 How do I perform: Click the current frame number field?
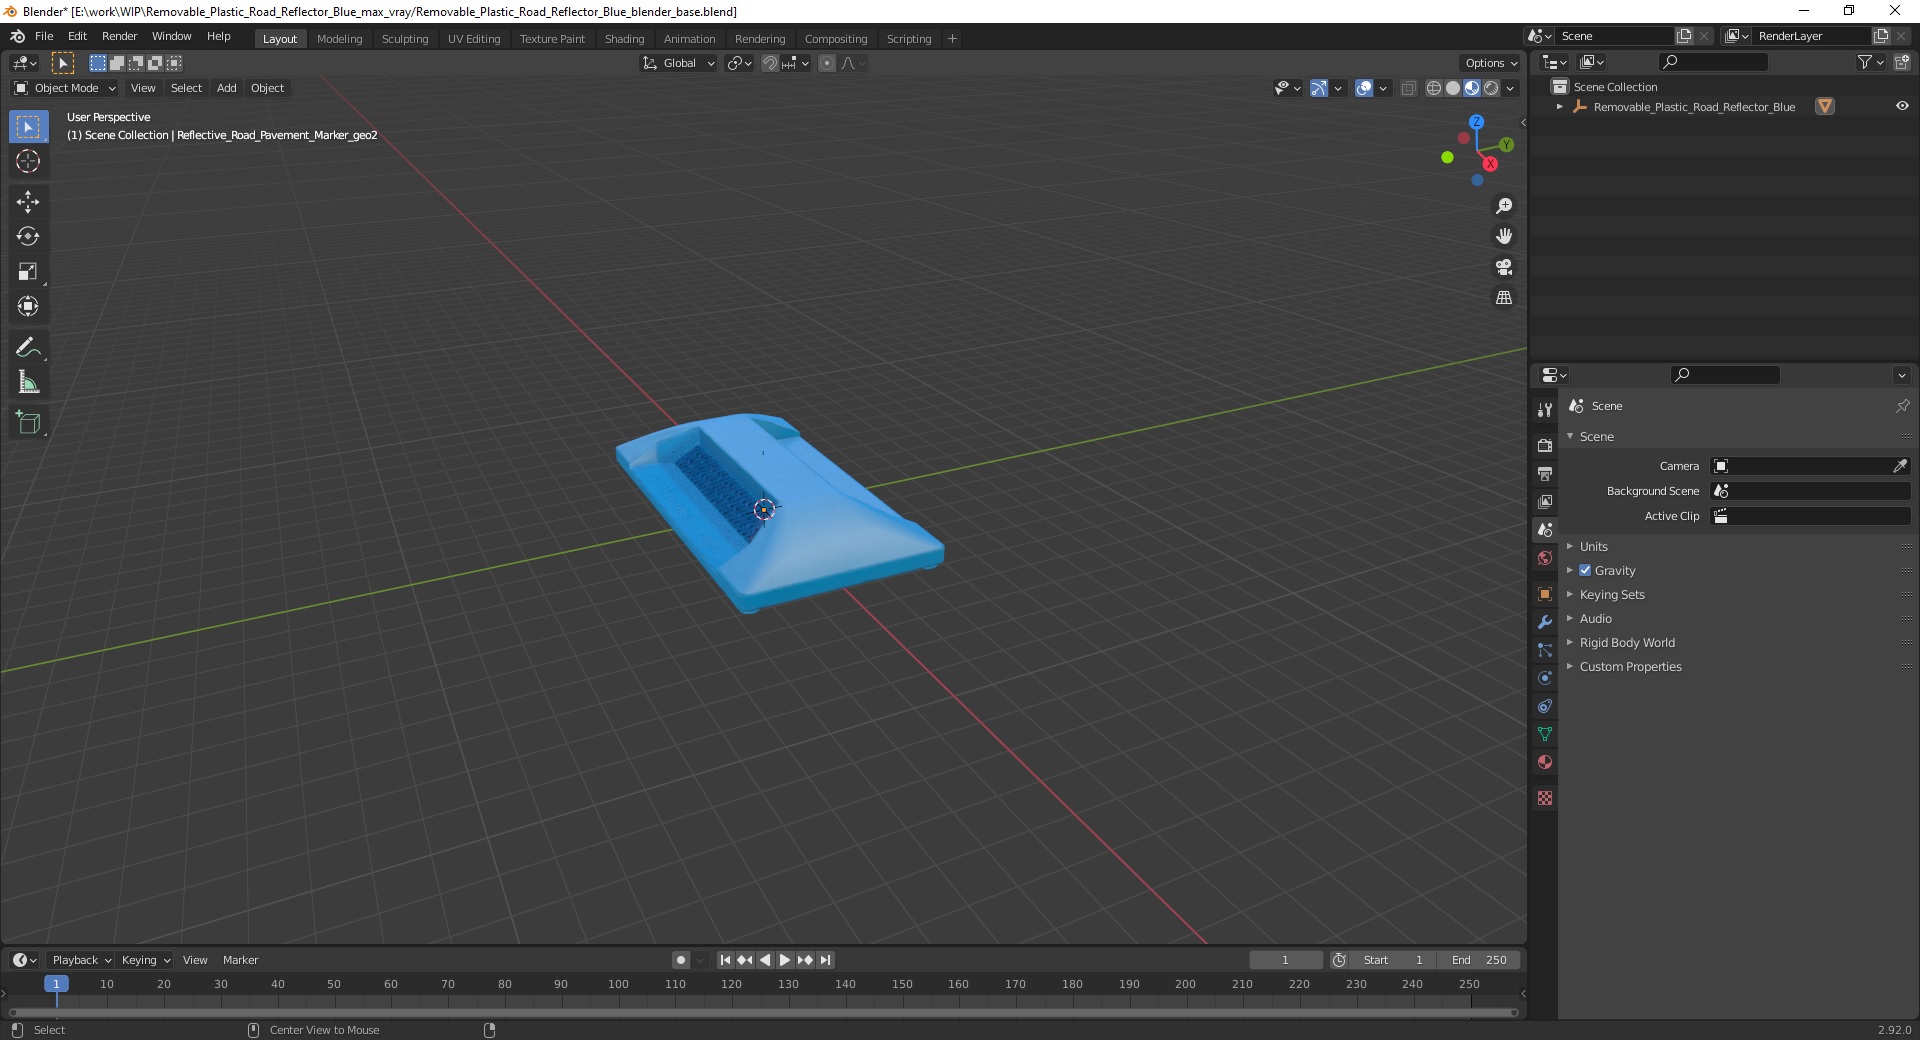(1285, 960)
